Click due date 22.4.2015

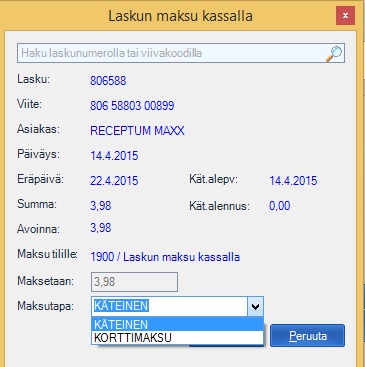click(114, 181)
